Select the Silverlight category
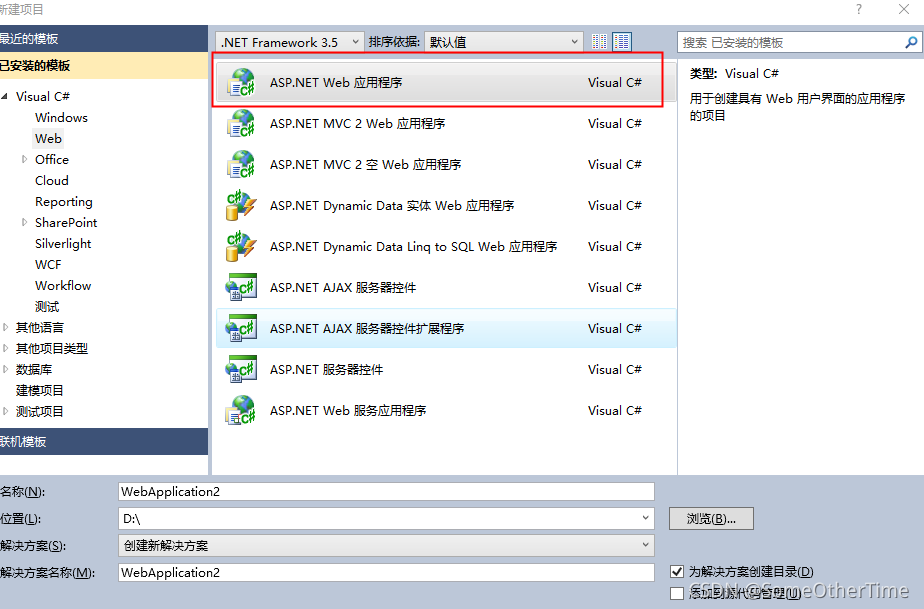The height and width of the screenshot is (609, 924). (x=63, y=243)
